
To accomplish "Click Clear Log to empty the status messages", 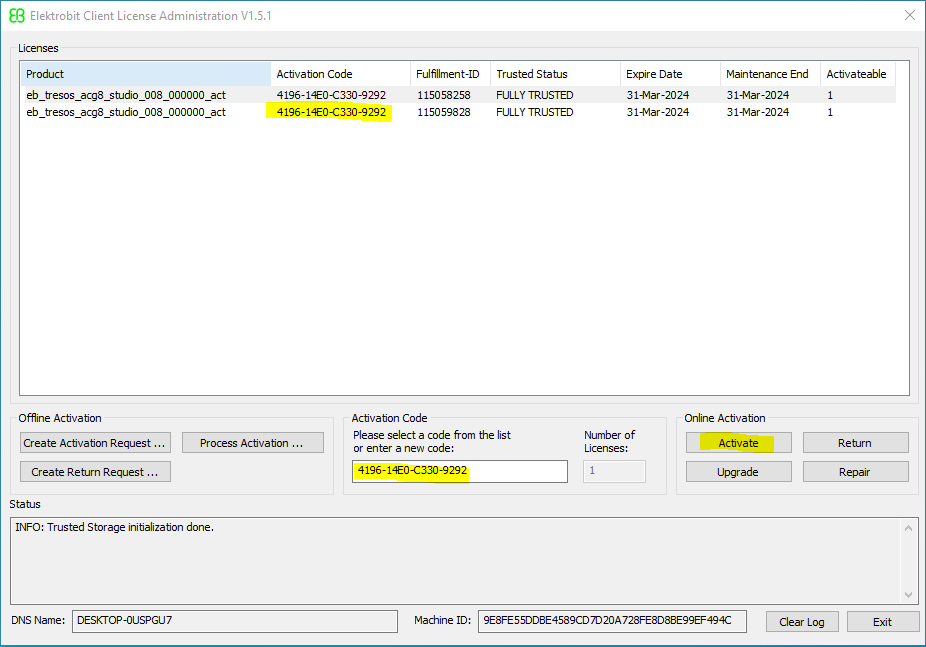I will pos(802,621).
